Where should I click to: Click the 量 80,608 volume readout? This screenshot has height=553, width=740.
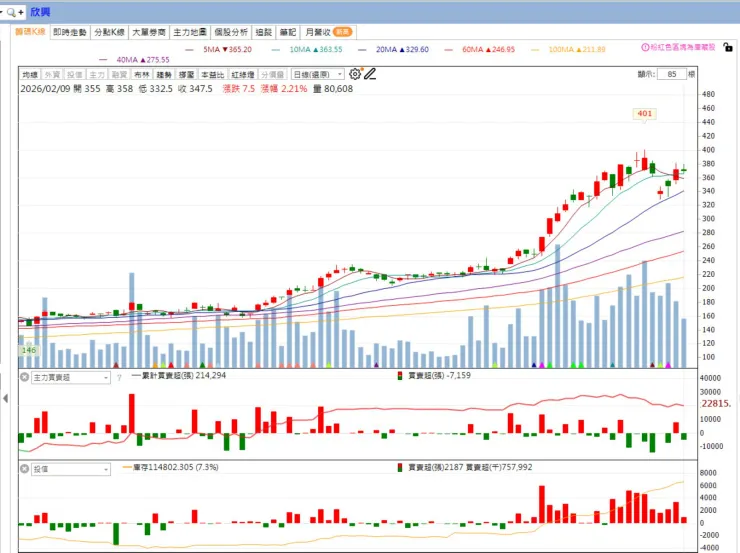(333, 89)
